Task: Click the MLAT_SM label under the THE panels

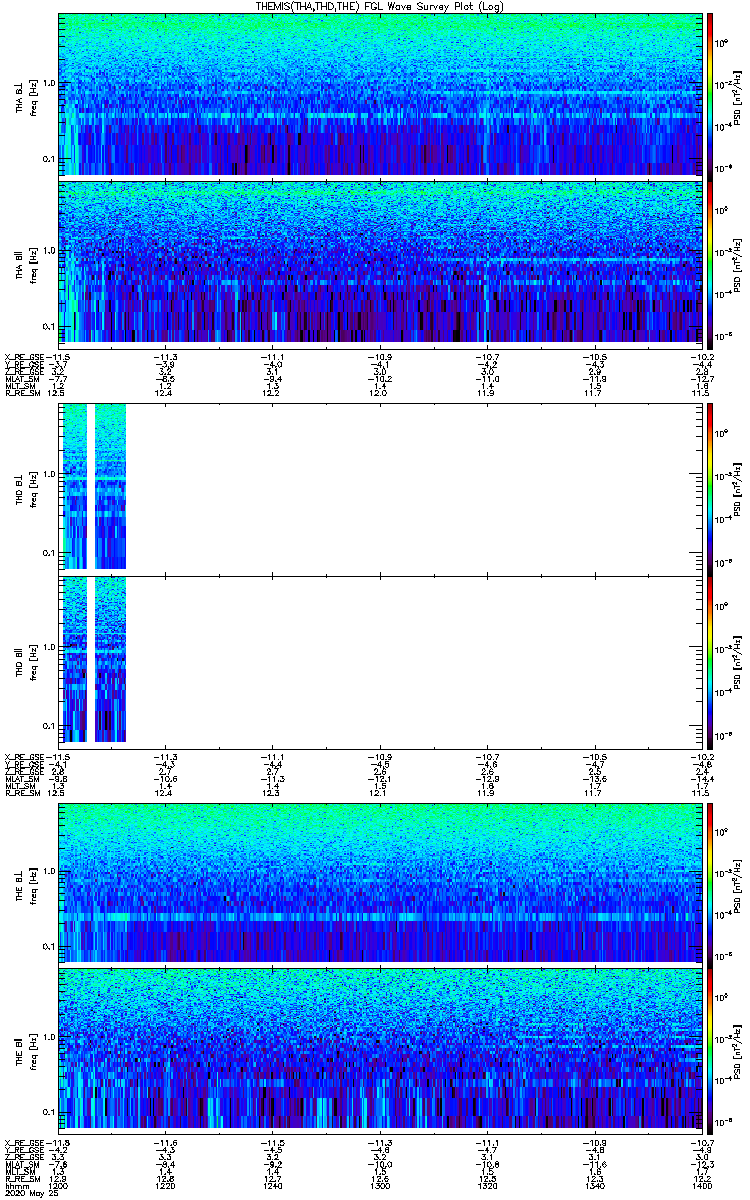Action: 21,1165
